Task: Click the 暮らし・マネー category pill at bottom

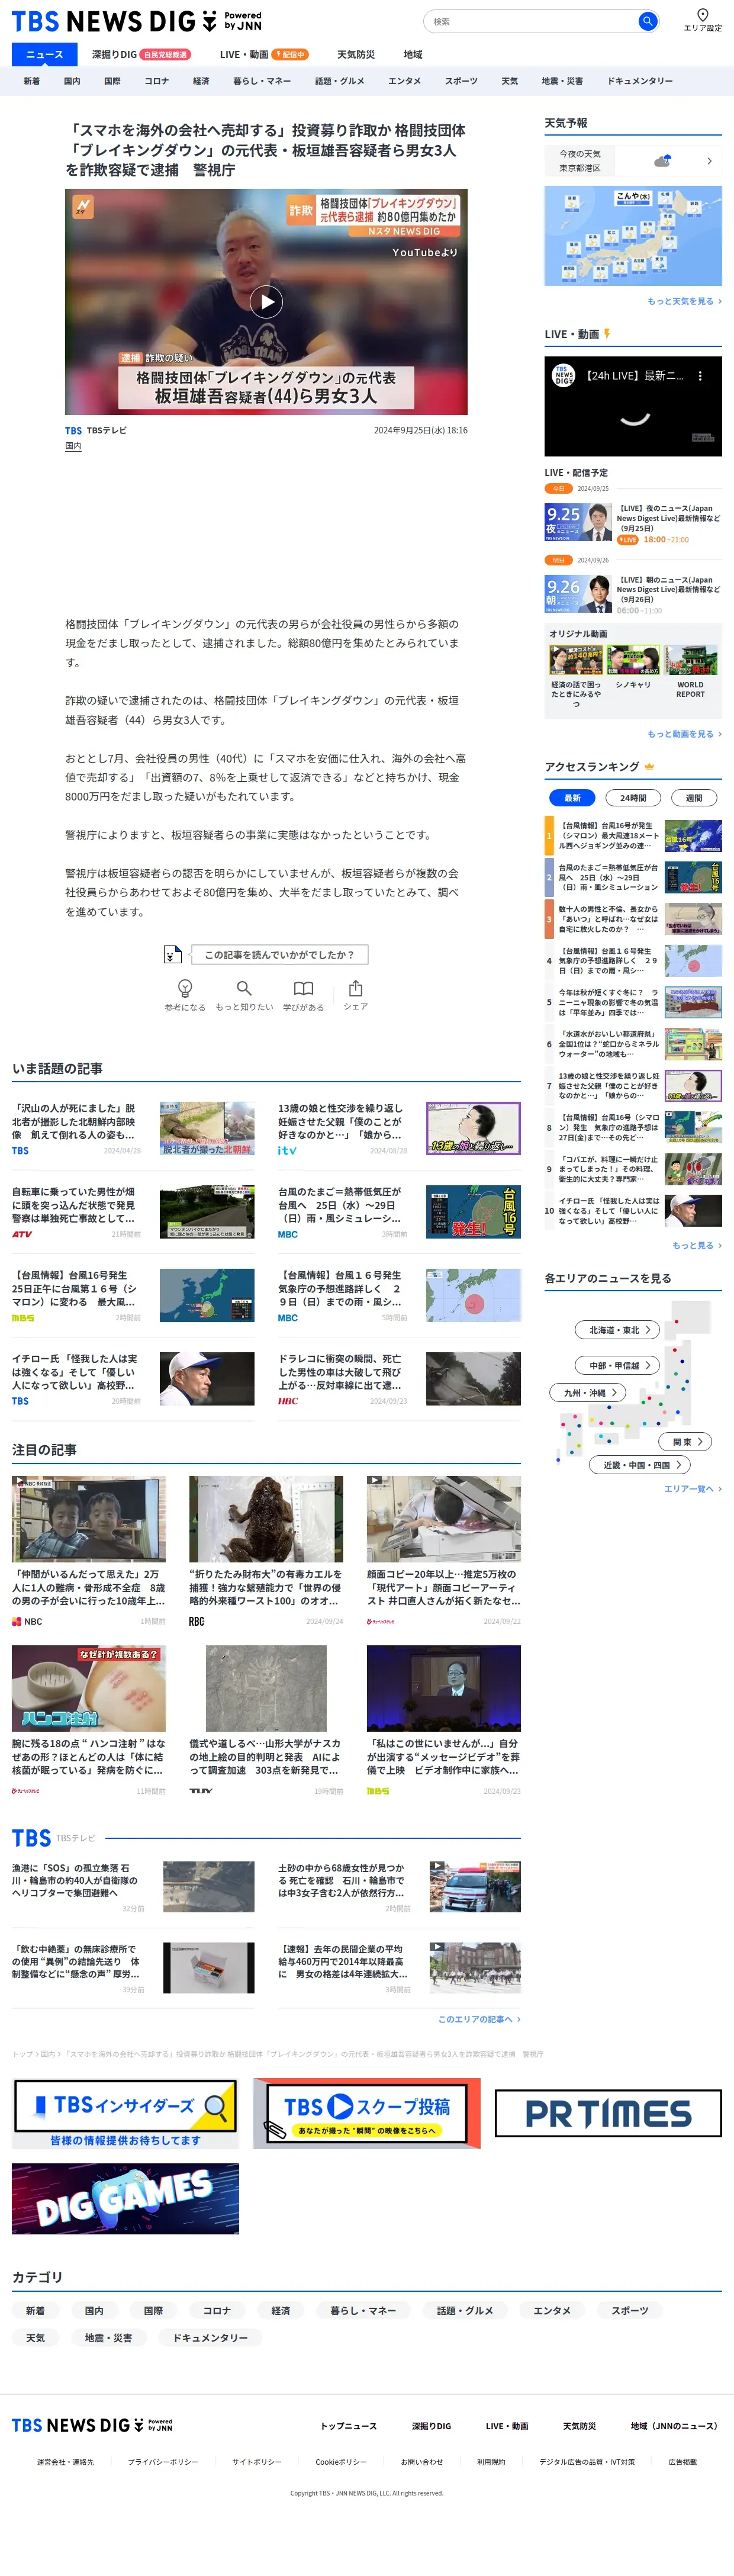Action: (363, 2311)
